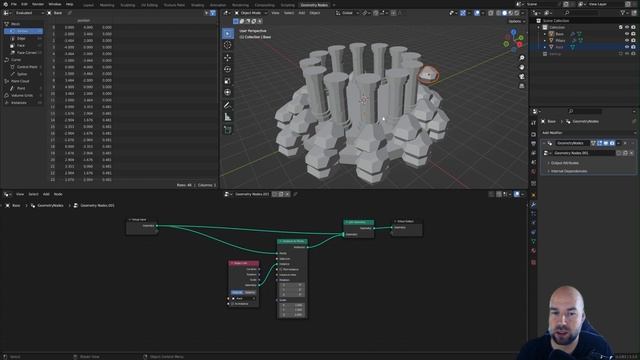Click the properties search field
Screen dimensions: 640x360
[585, 111]
